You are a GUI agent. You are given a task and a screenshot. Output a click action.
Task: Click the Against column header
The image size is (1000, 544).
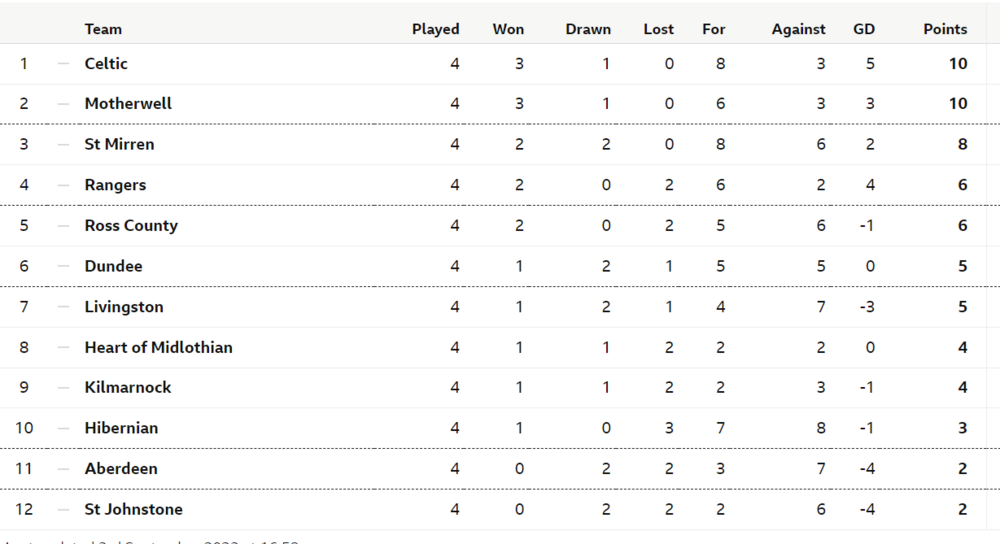pyautogui.click(x=798, y=29)
